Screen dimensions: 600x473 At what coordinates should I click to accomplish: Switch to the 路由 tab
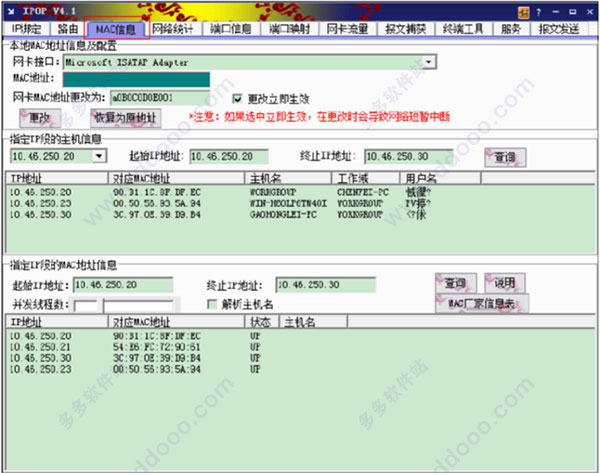(x=68, y=29)
